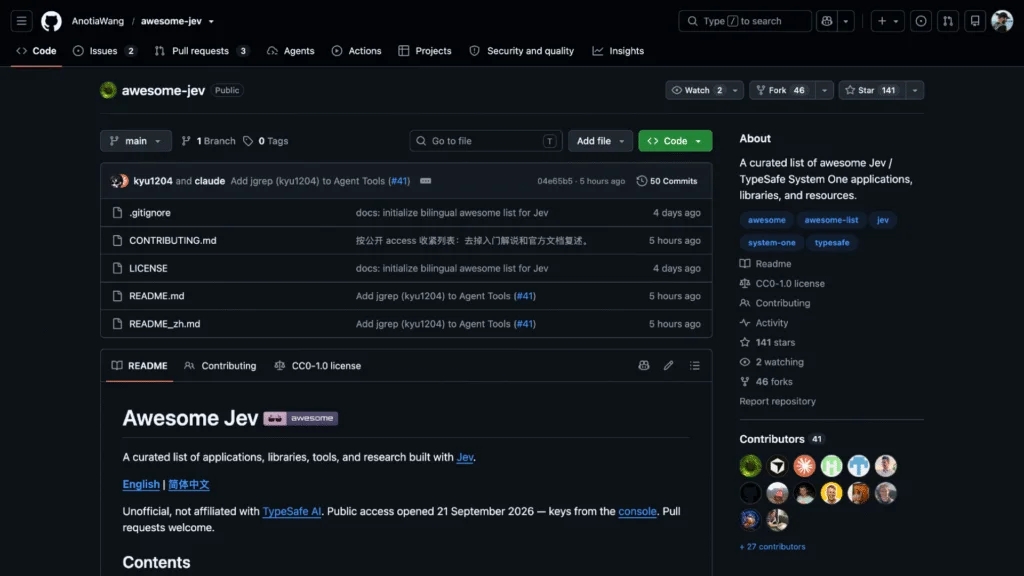Star the awesome-jev repository
1024x576 pixels.
tap(871, 90)
